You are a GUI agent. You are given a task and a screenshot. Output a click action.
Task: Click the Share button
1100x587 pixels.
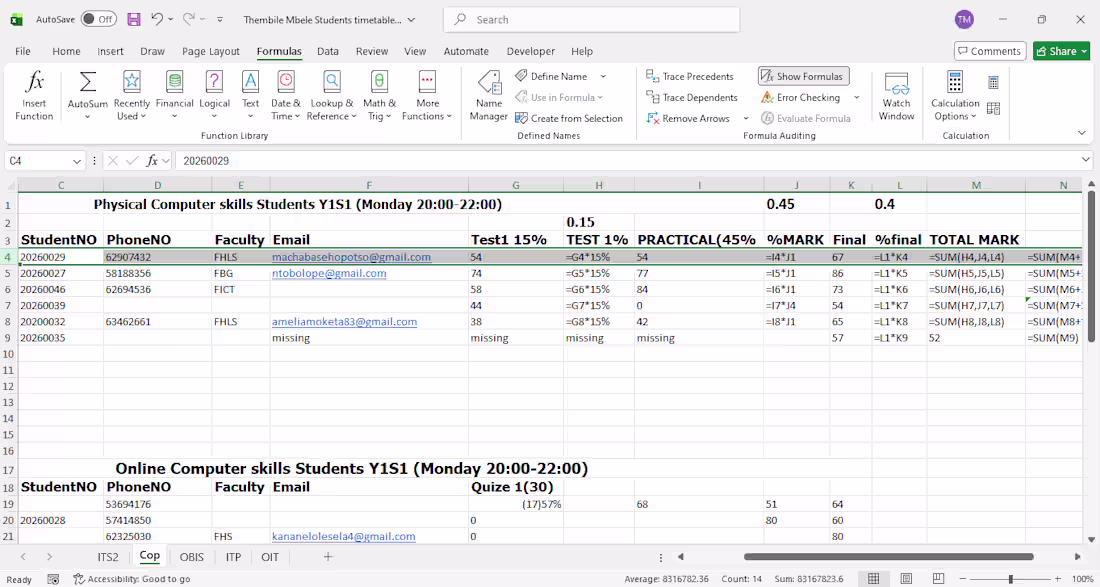1061,51
